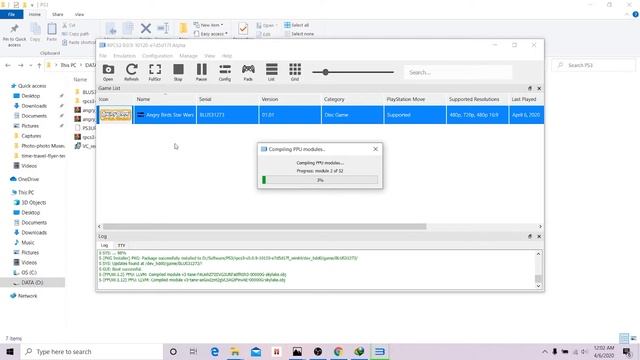
Task: Open the Pads controller settings icon
Action: [x=248, y=72]
